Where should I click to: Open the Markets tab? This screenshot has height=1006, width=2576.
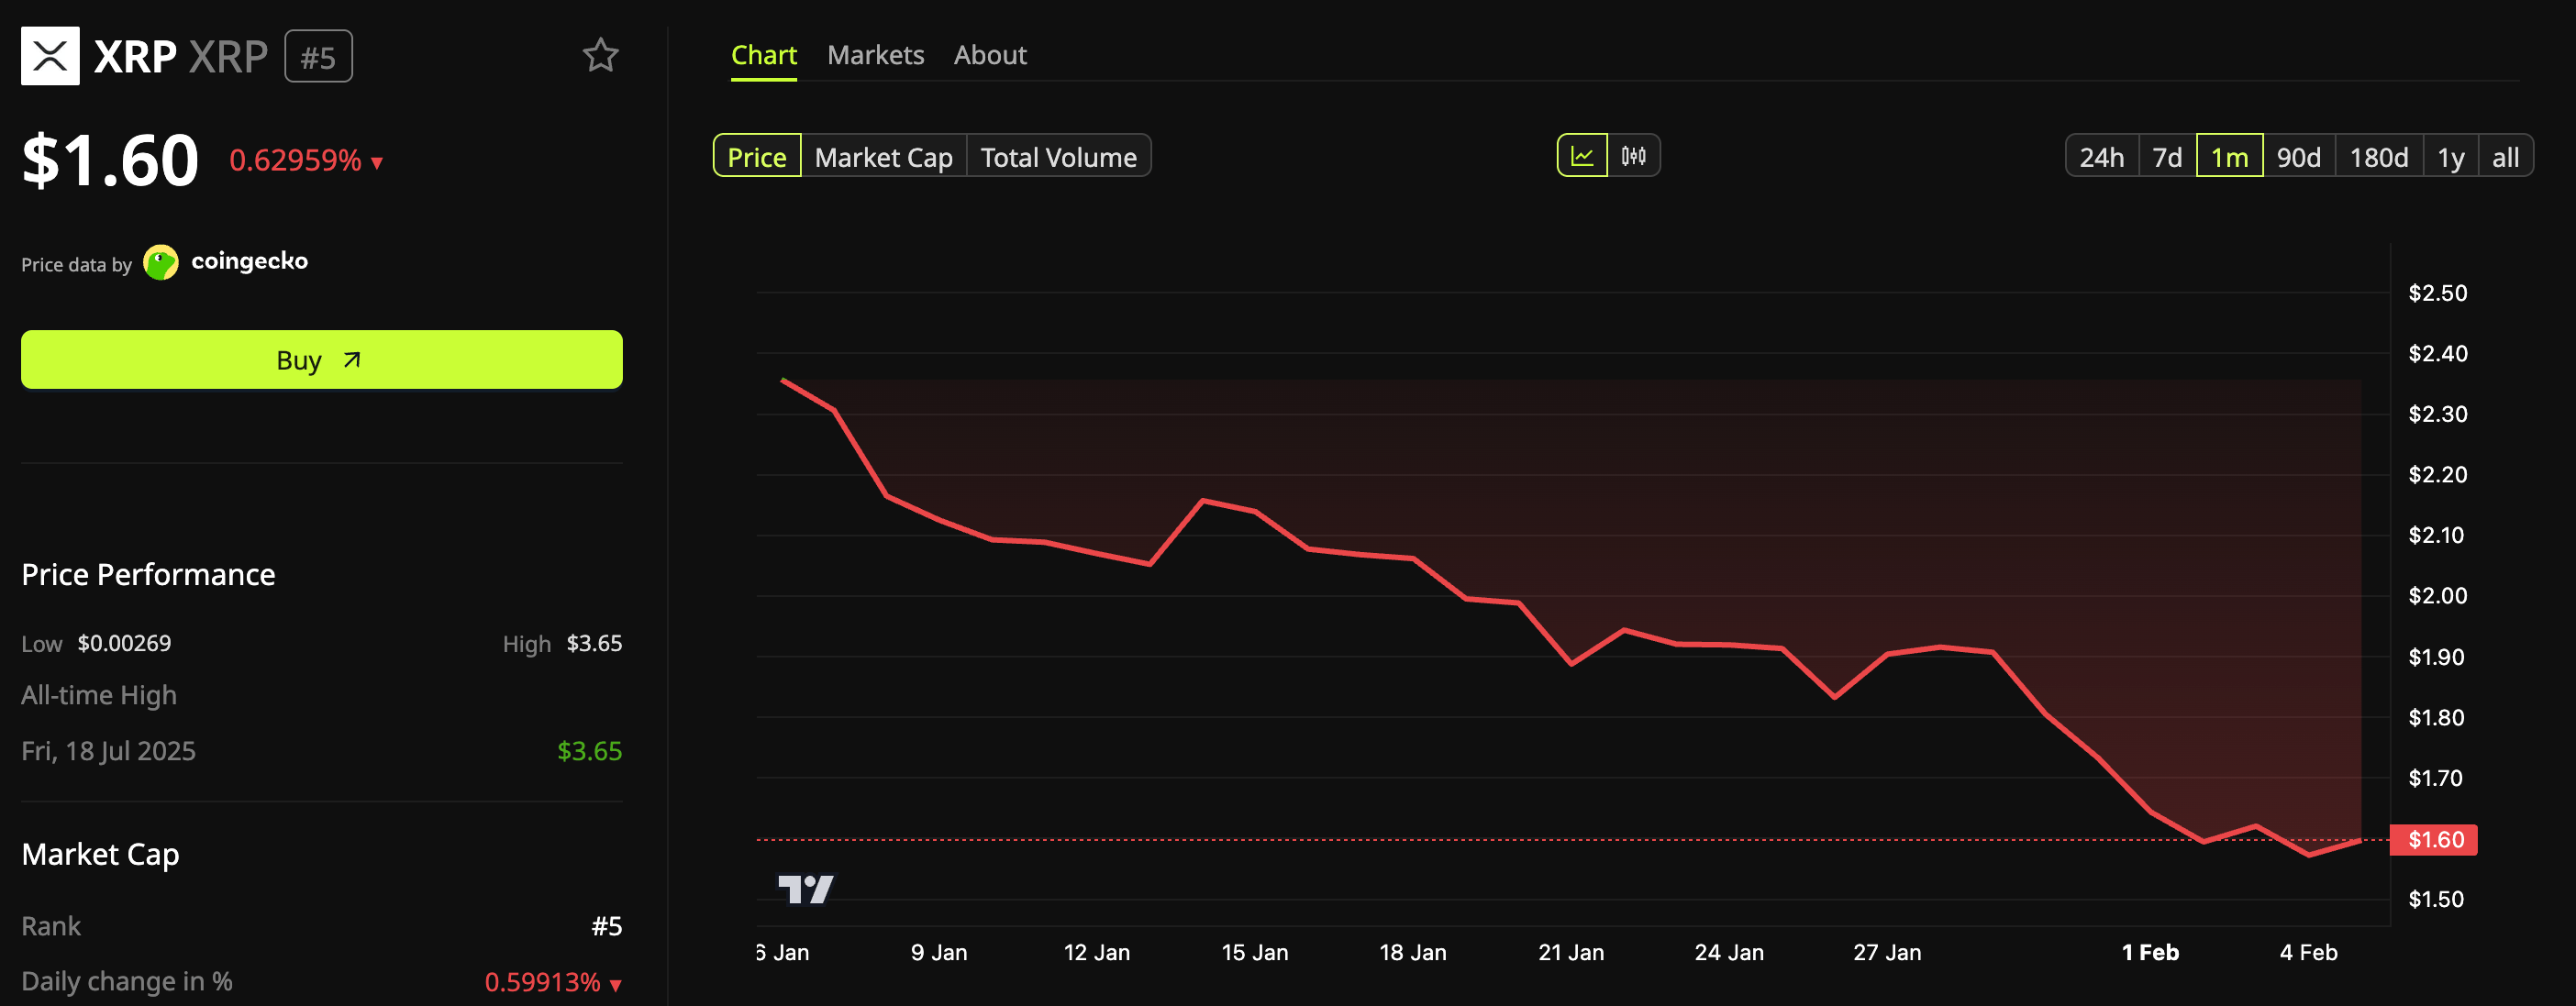tap(875, 55)
